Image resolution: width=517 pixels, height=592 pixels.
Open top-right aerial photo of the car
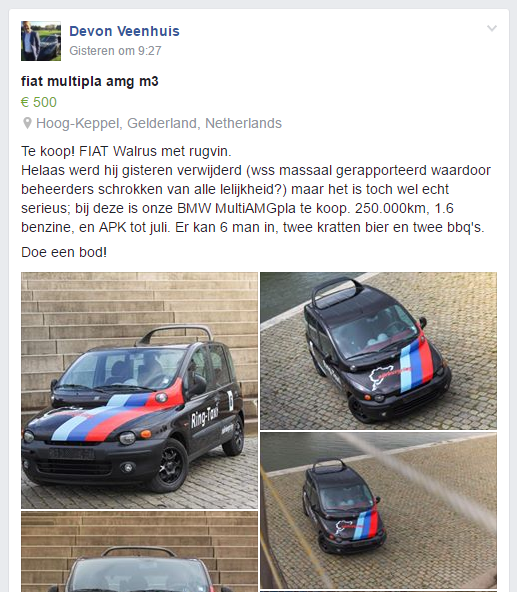click(x=378, y=351)
